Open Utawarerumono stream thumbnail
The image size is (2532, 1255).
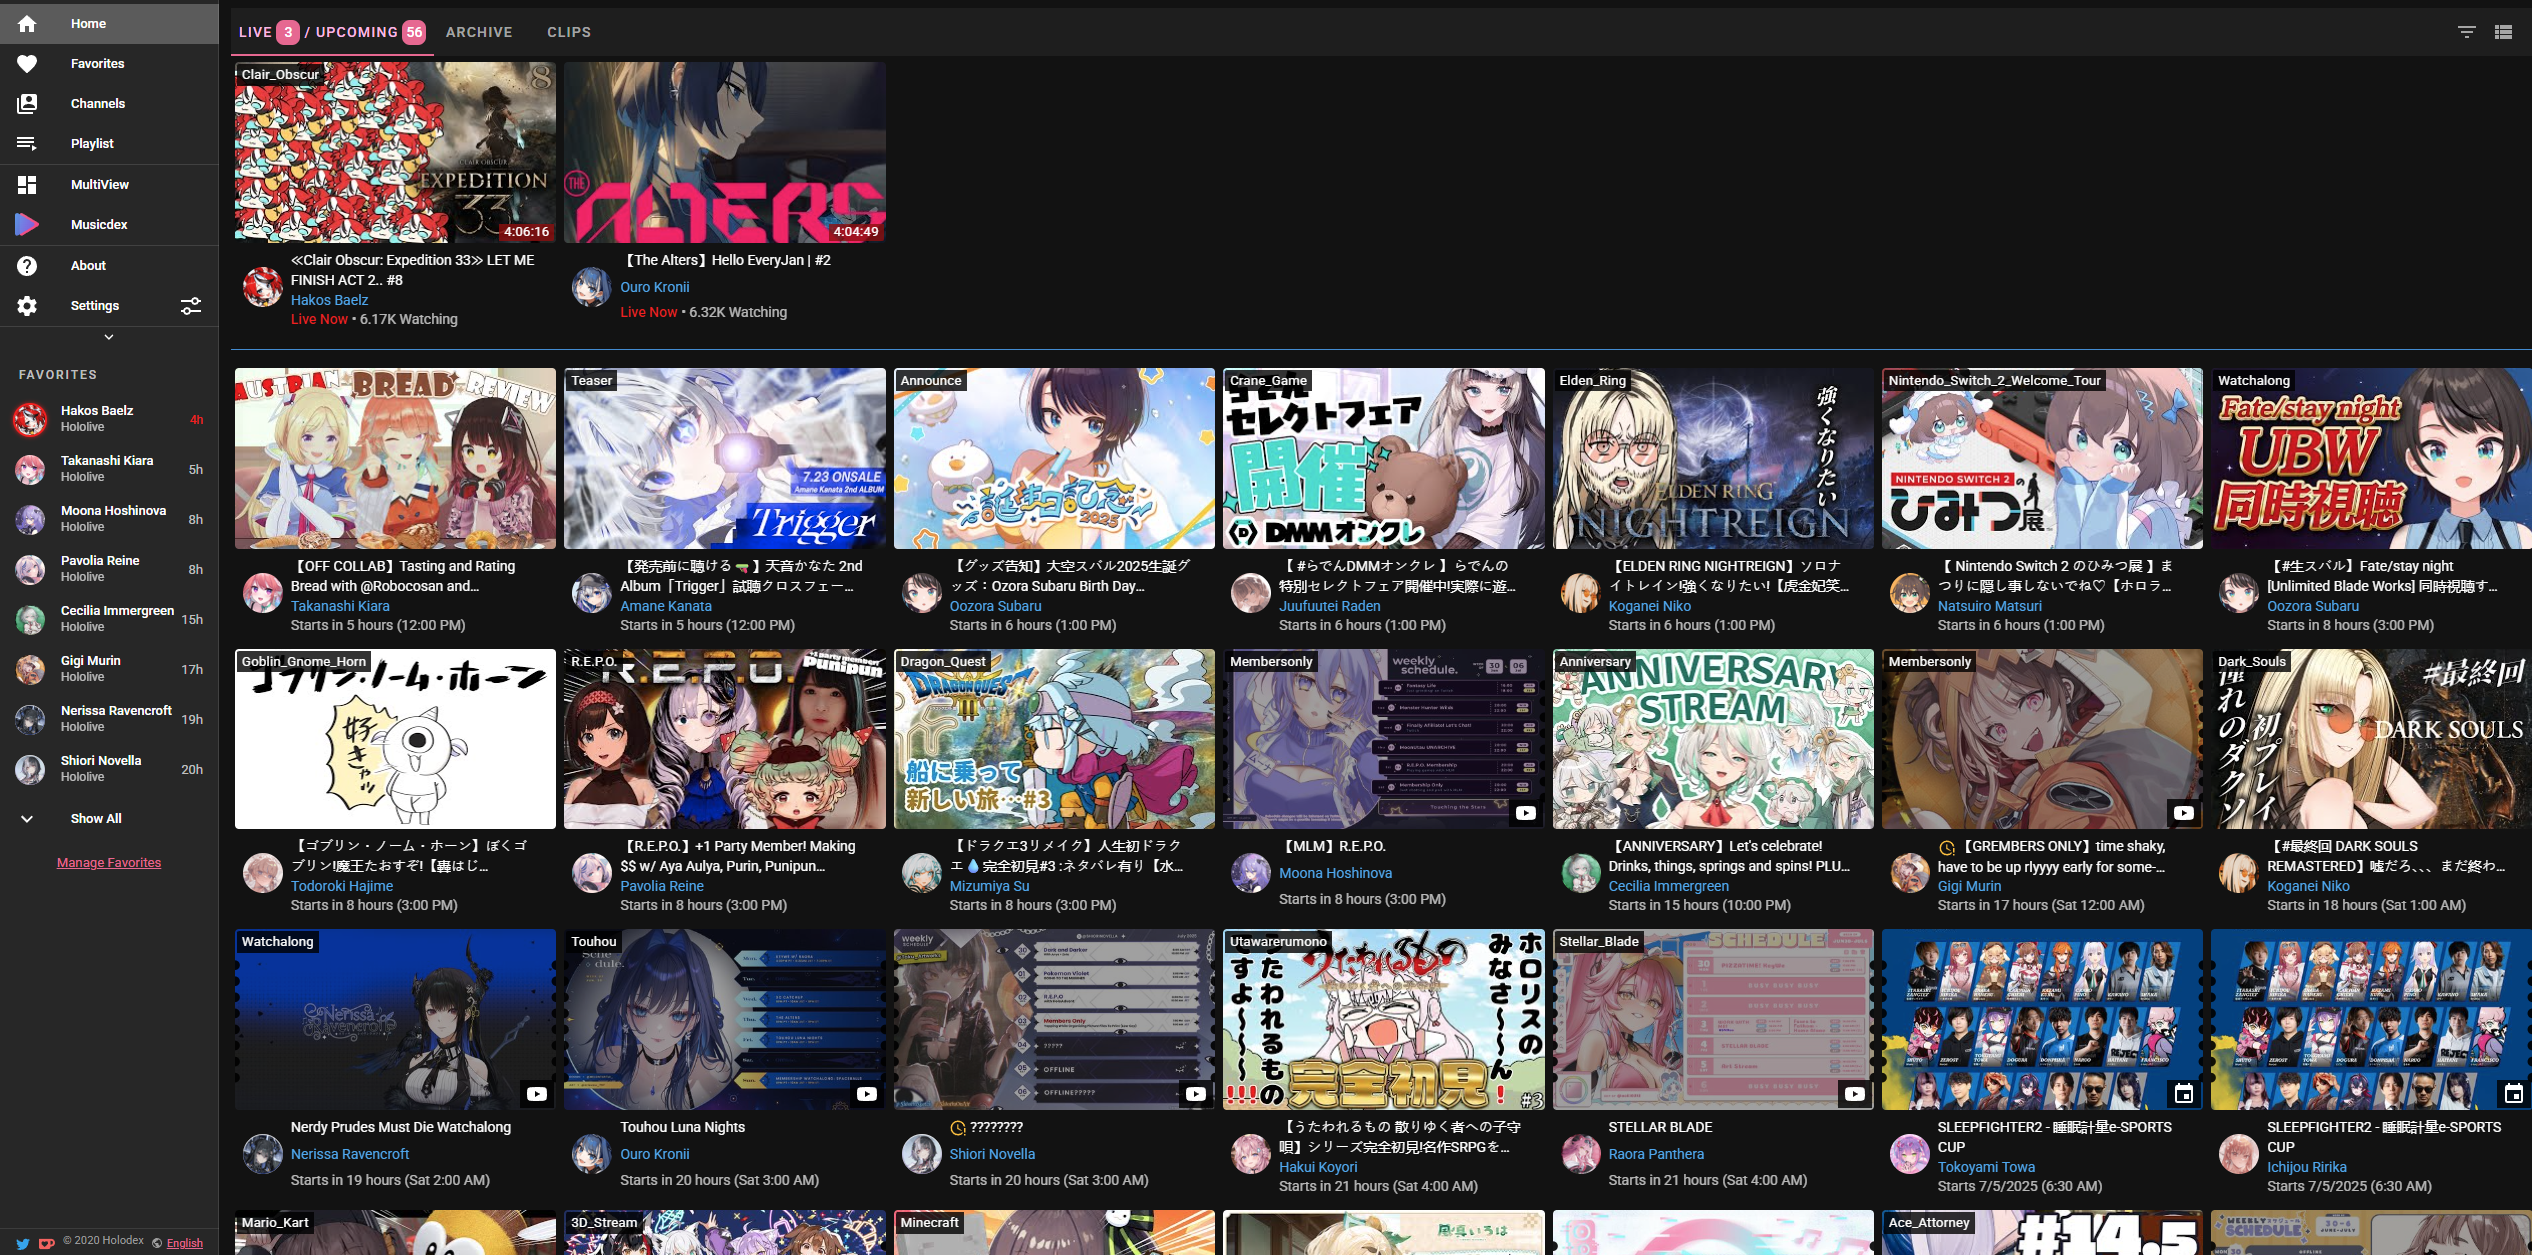tap(1383, 1019)
